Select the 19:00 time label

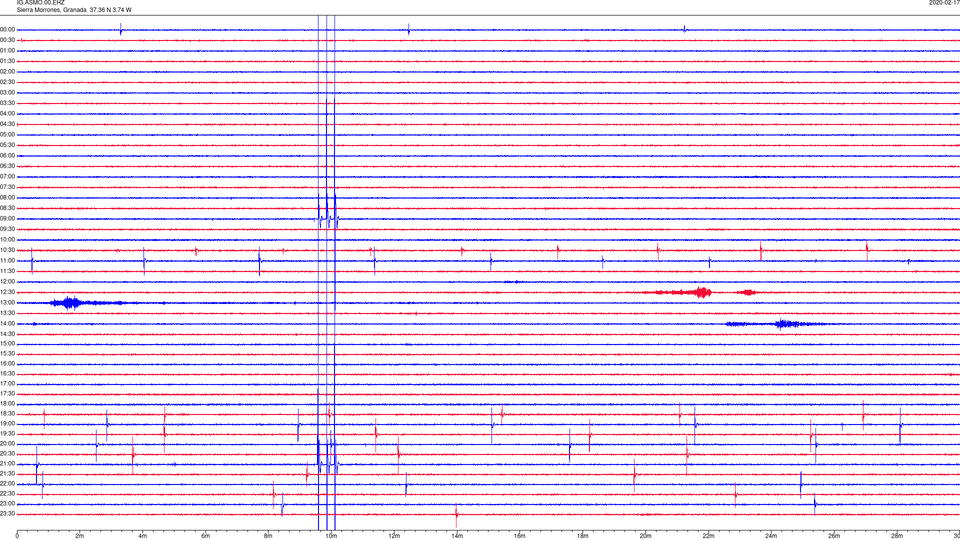click(x=7, y=424)
